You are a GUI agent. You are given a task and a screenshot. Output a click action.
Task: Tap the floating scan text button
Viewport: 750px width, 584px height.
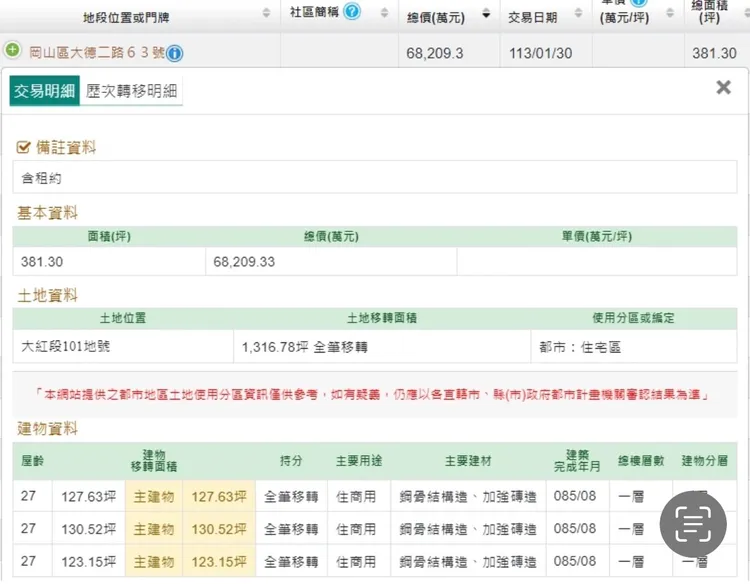click(x=693, y=524)
